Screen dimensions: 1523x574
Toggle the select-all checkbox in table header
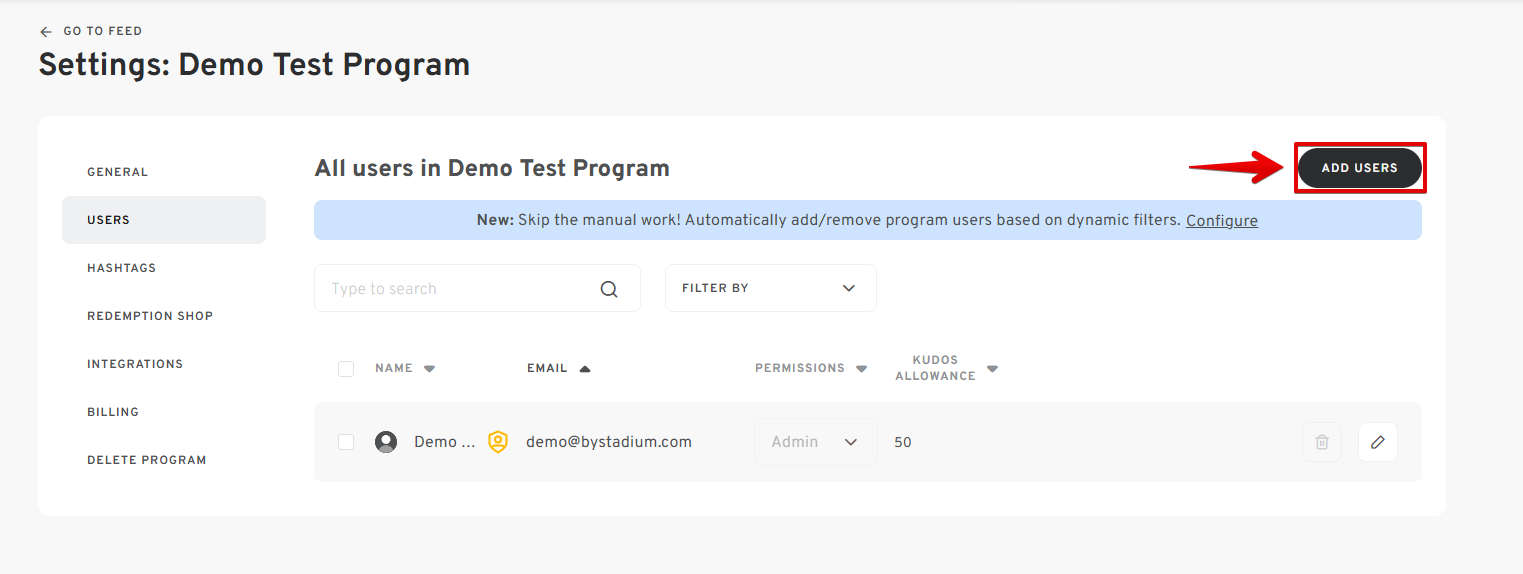click(x=346, y=369)
